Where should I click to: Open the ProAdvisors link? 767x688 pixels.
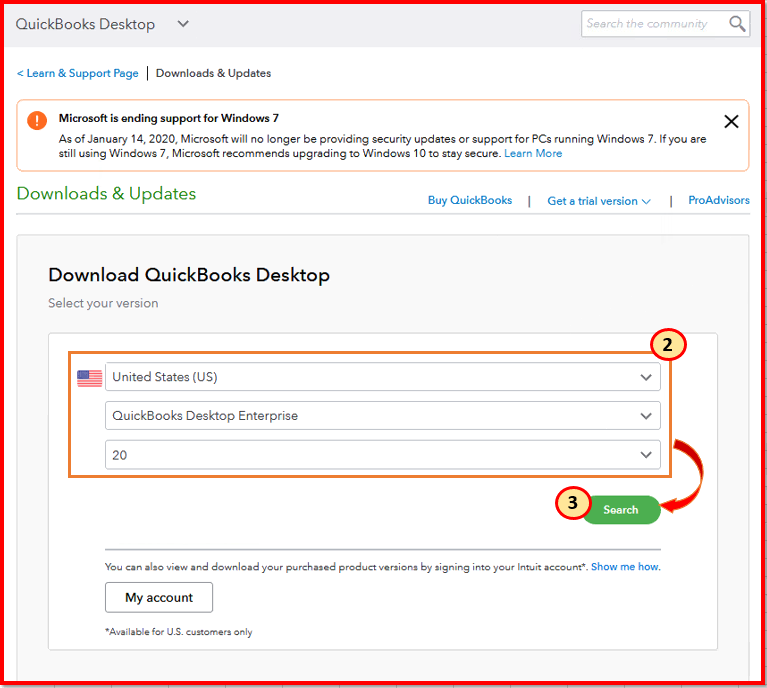tap(719, 200)
